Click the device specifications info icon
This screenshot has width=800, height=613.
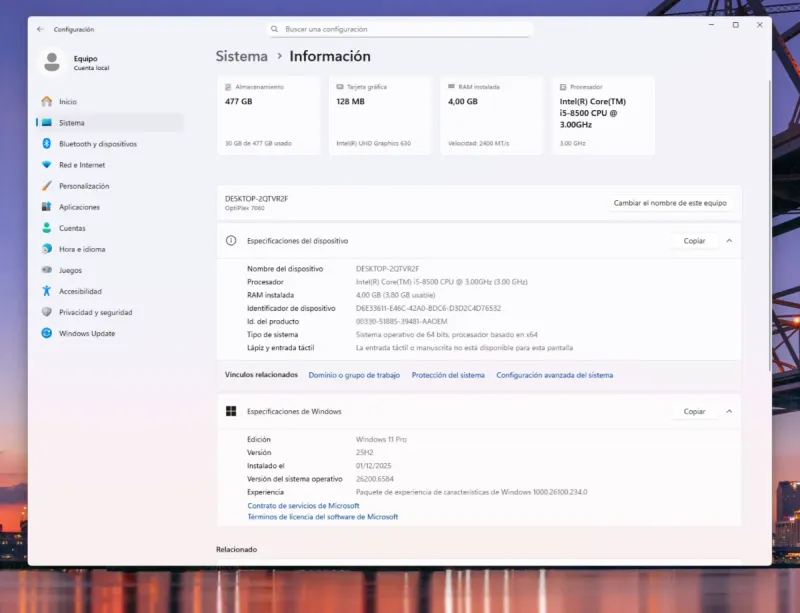(x=231, y=240)
